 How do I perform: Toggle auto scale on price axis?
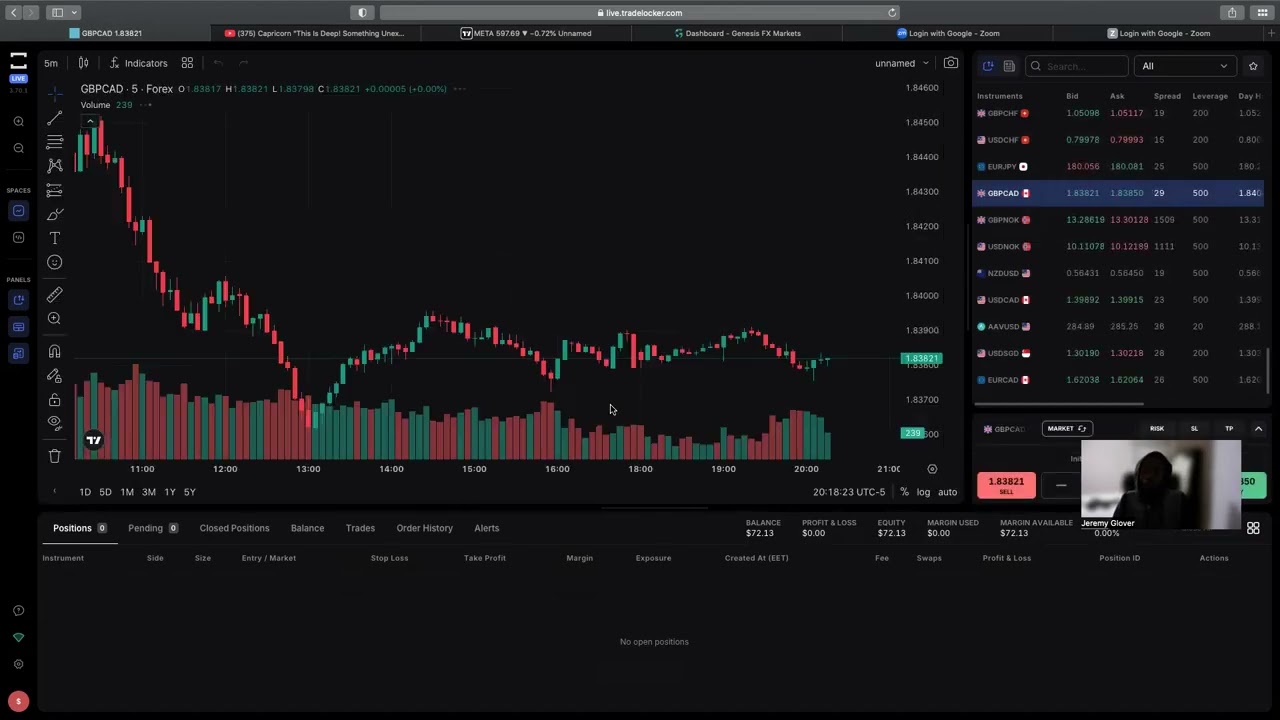point(947,492)
